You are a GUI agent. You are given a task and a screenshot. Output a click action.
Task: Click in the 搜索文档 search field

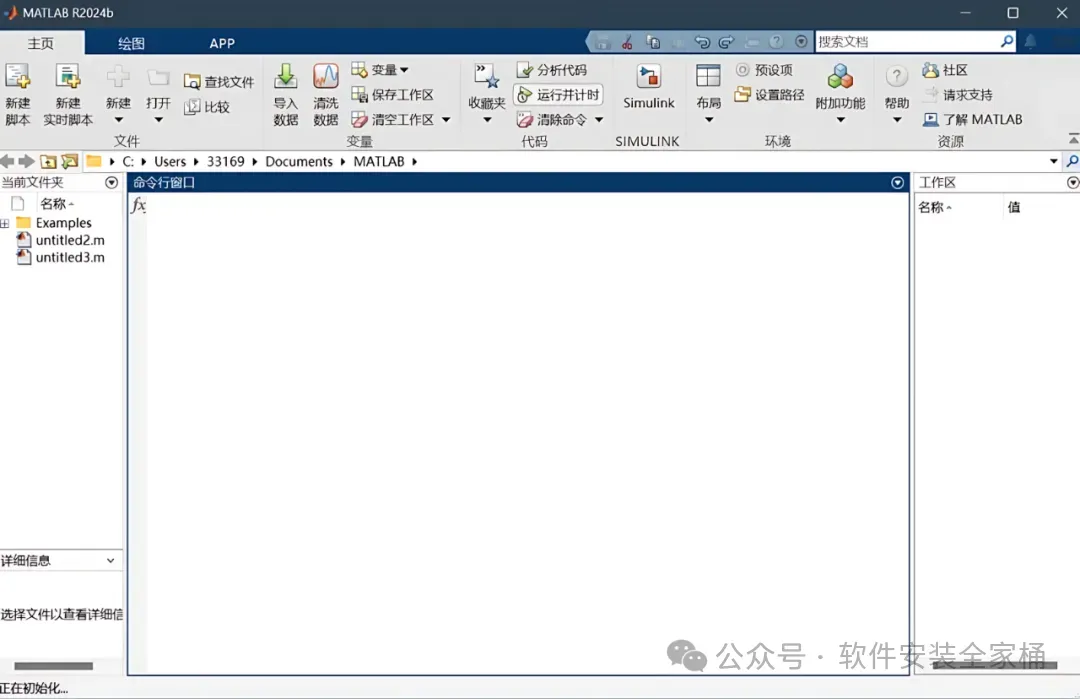click(907, 41)
